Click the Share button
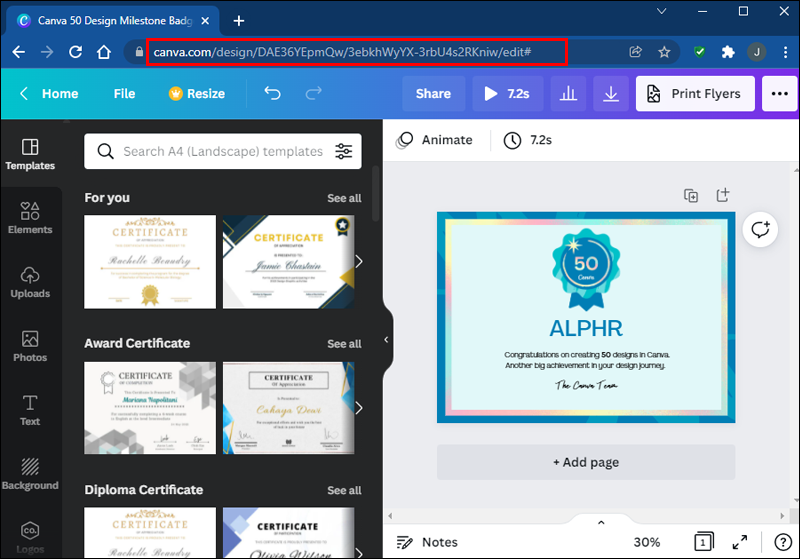 pos(433,93)
